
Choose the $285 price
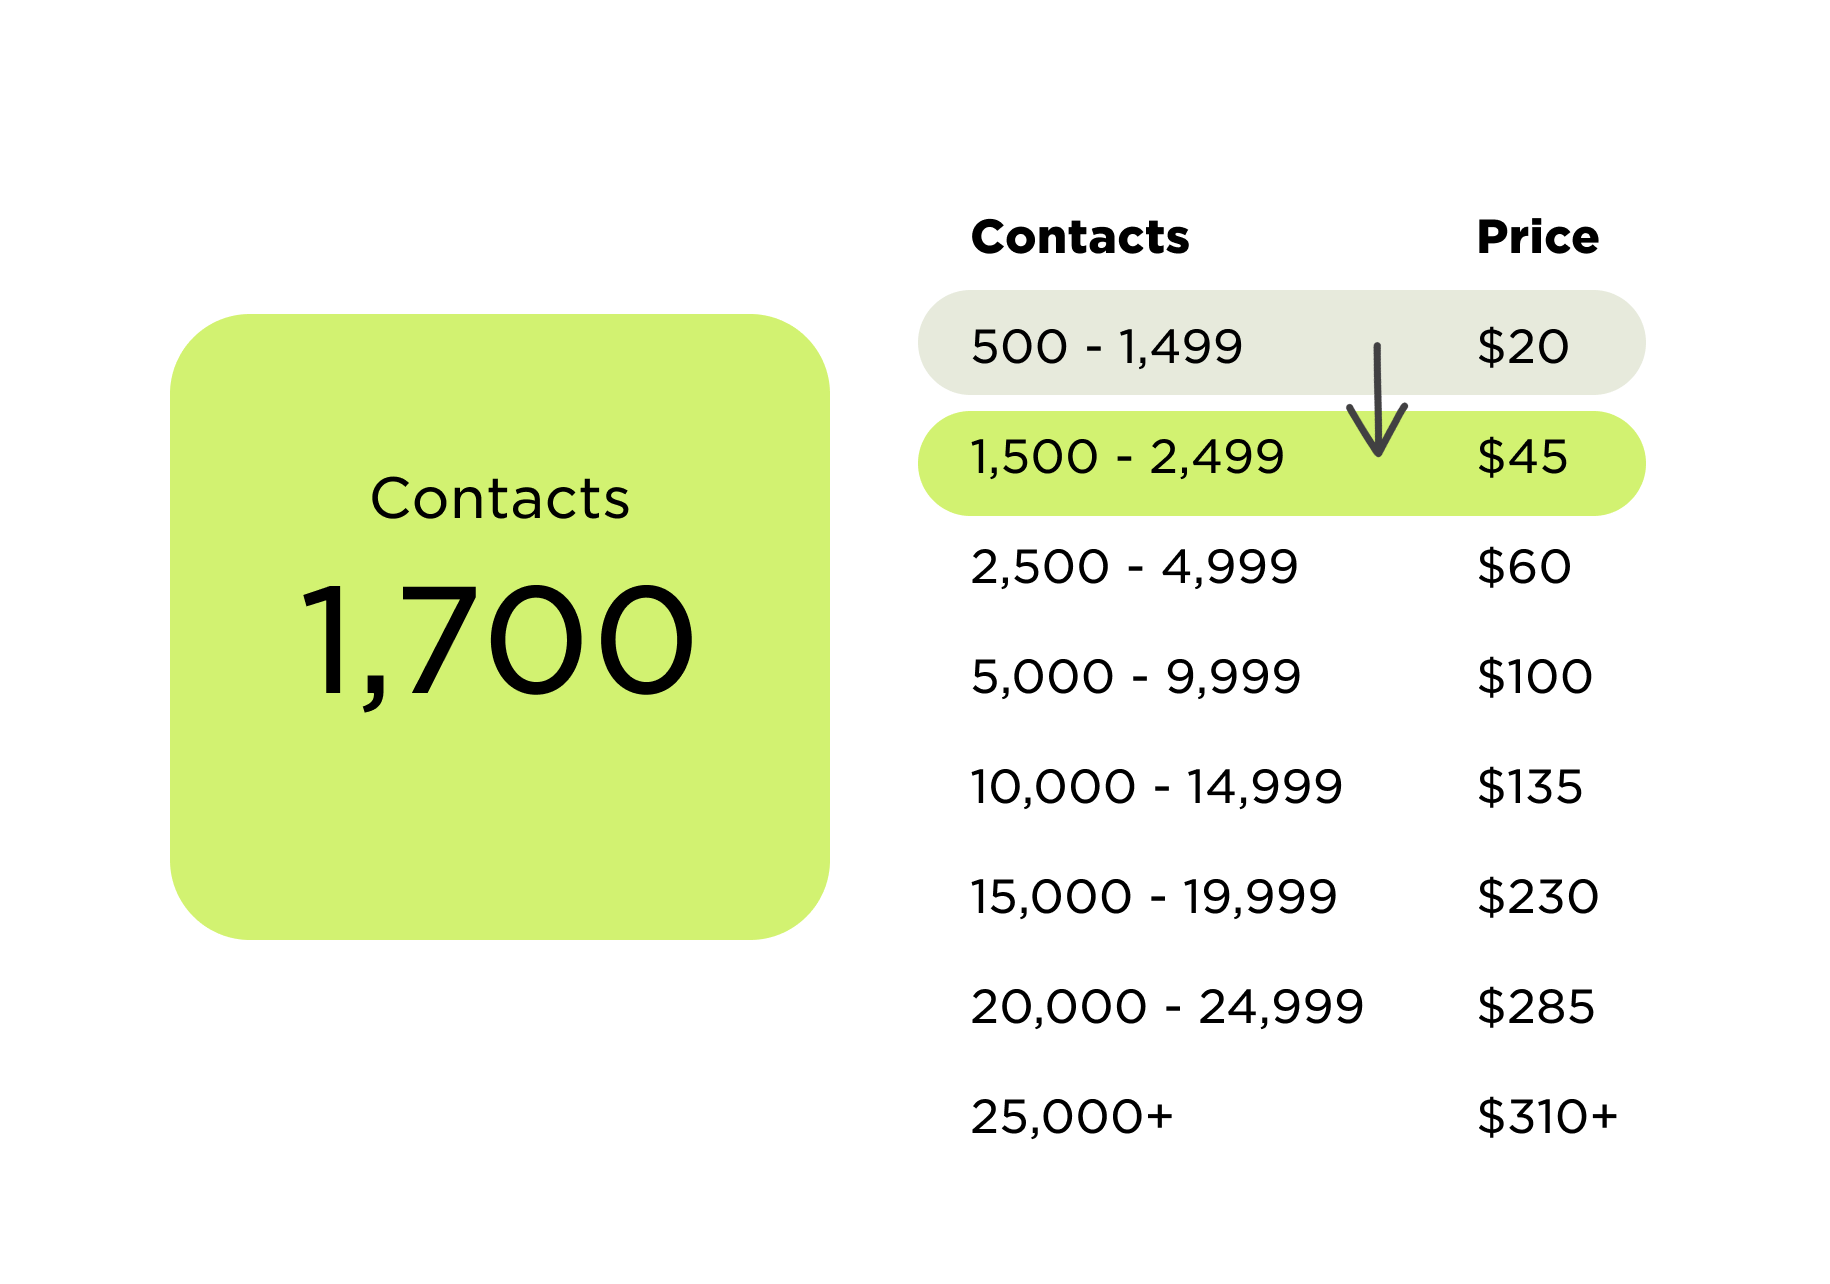1536,1007
